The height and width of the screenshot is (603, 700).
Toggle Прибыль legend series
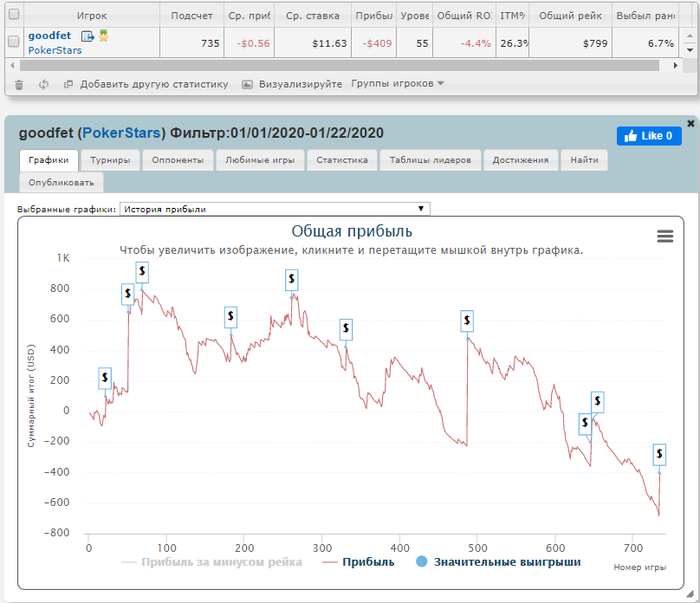358,562
